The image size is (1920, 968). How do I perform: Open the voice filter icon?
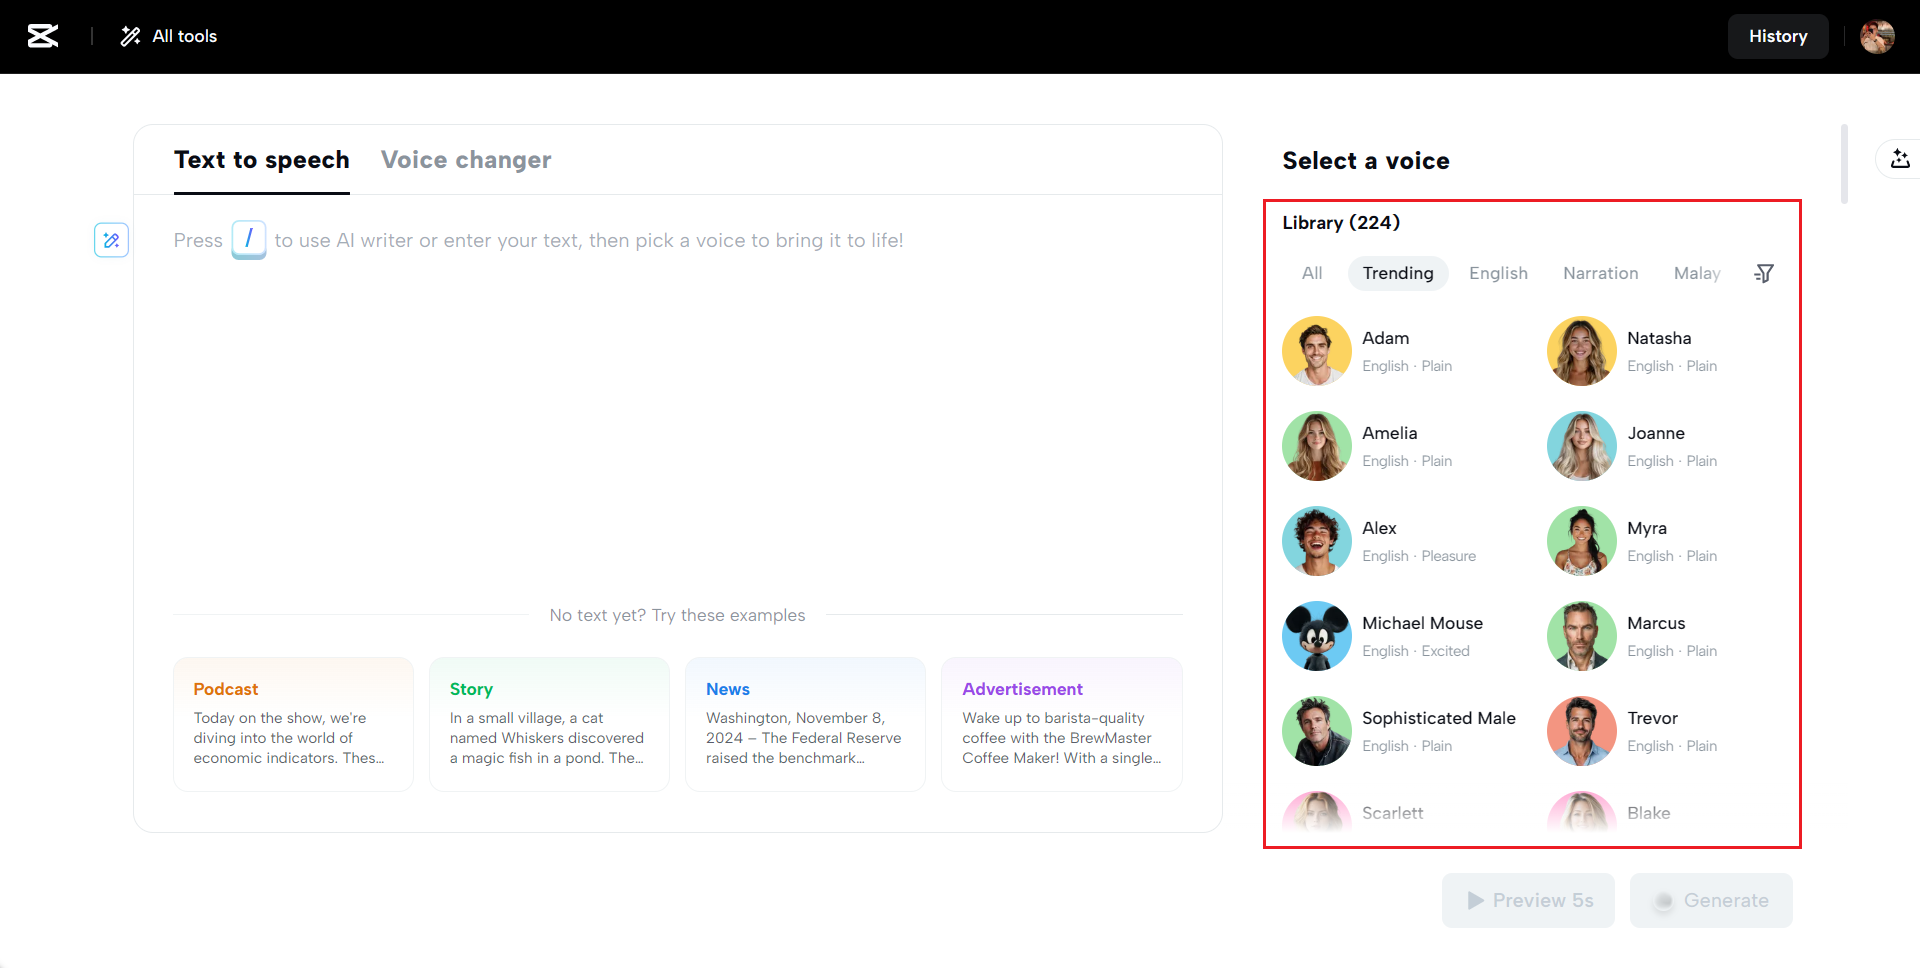[x=1764, y=273]
